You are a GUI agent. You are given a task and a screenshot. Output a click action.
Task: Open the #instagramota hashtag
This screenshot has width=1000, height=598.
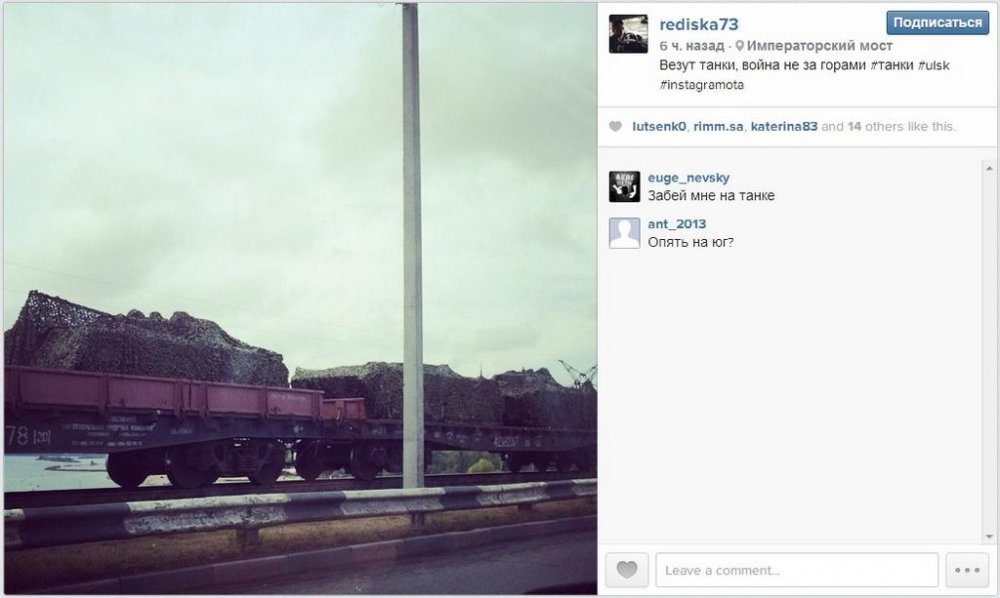pos(702,84)
